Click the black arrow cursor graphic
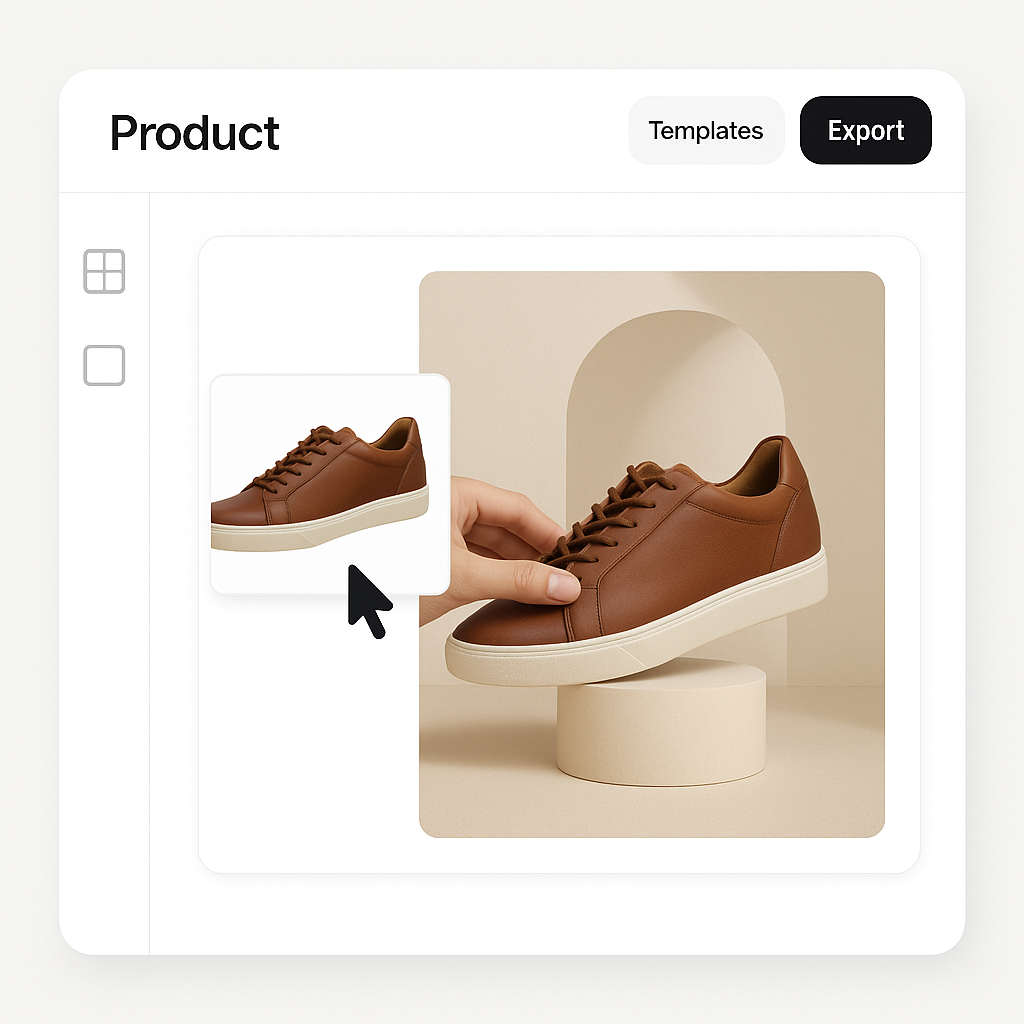Viewport: 1024px width, 1024px height. (x=366, y=600)
